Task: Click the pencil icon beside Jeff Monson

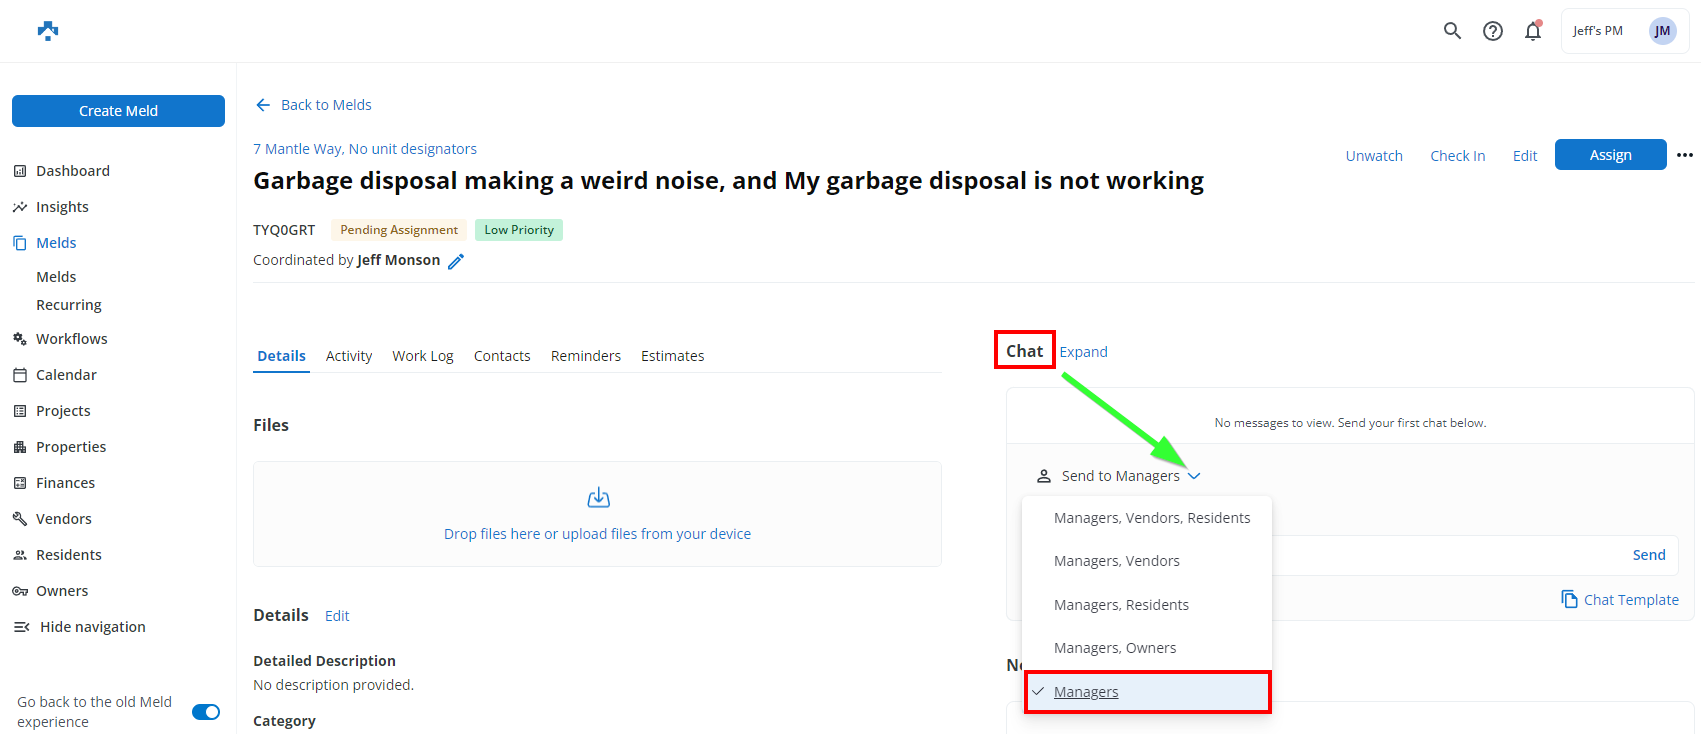Action: pos(456,261)
